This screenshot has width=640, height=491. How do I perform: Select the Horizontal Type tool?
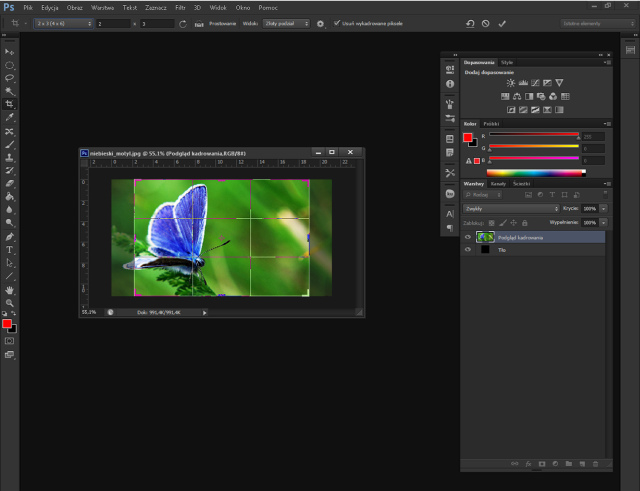click(x=9, y=250)
